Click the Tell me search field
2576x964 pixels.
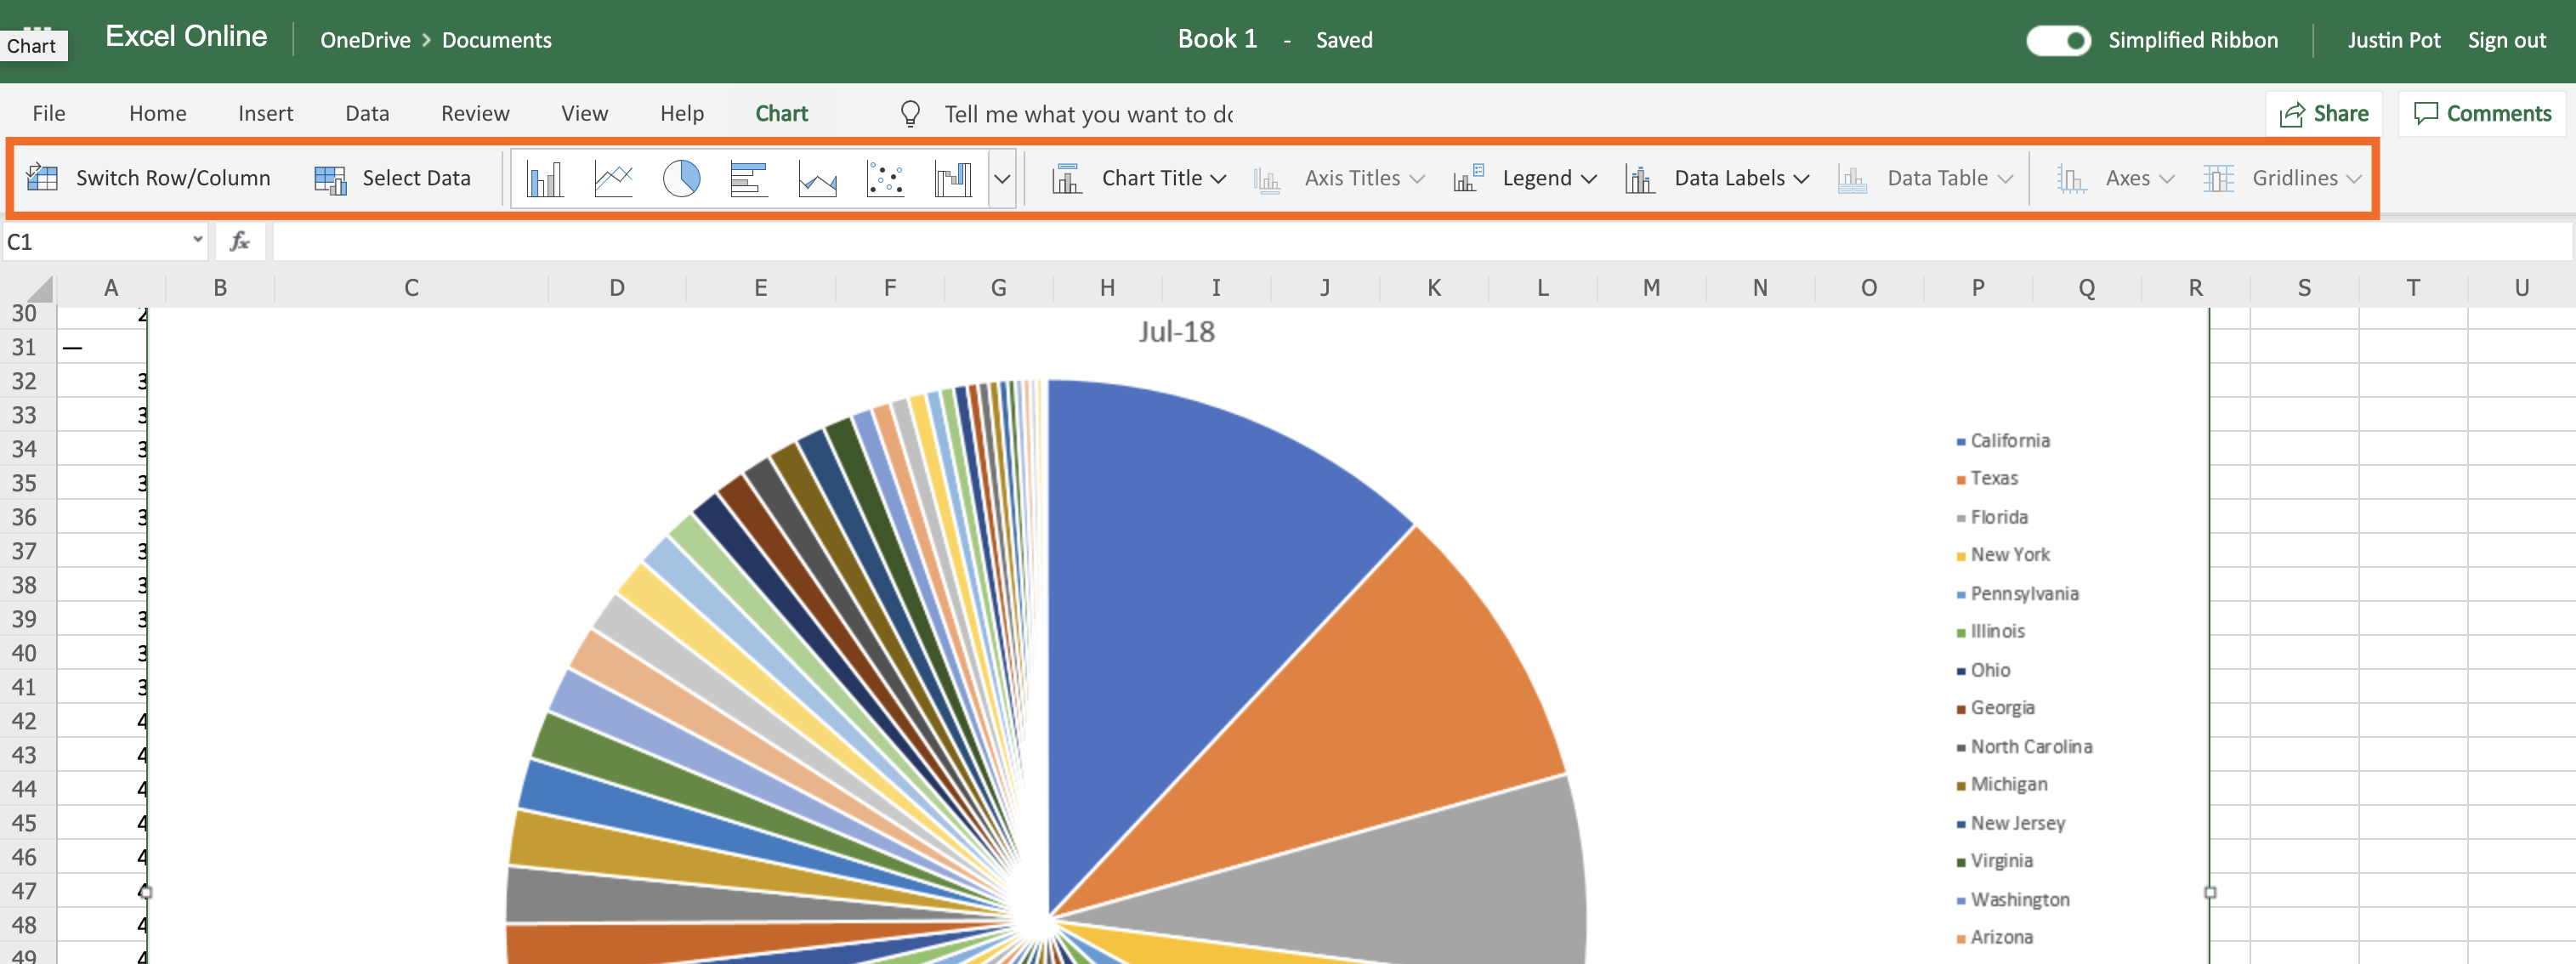click(1088, 114)
